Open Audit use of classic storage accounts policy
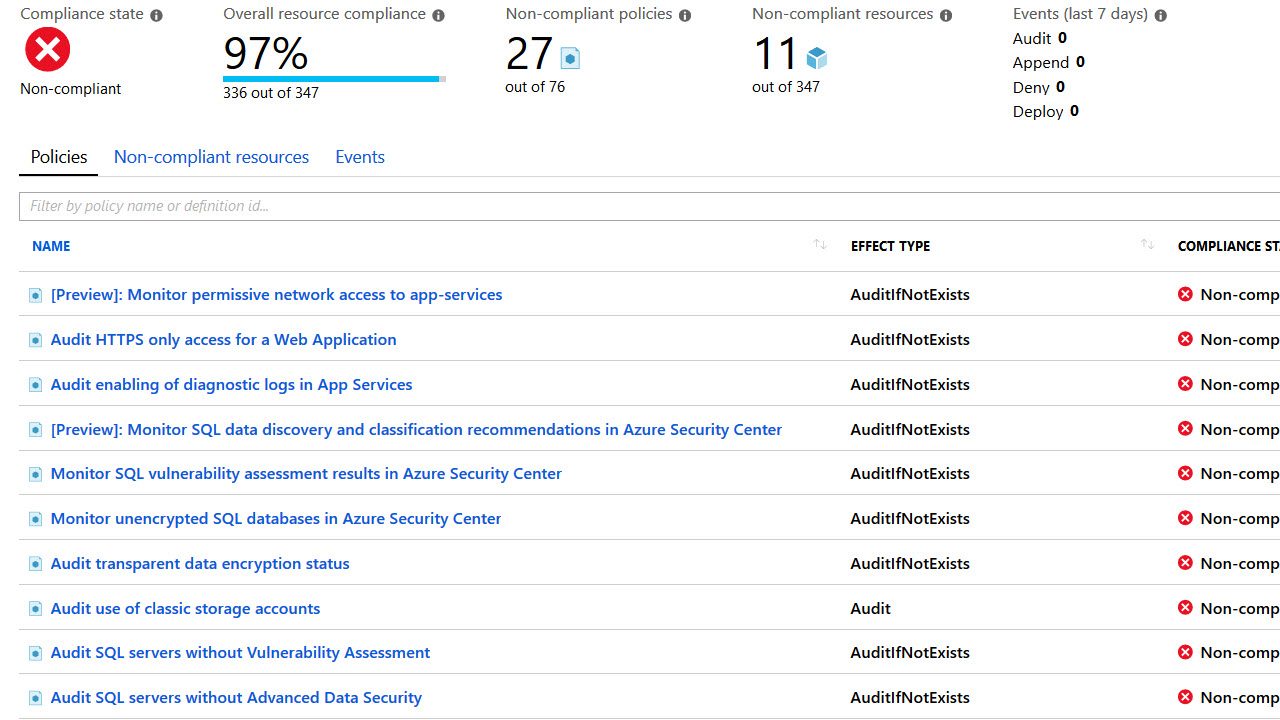The width and height of the screenshot is (1280, 720). tap(185, 609)
